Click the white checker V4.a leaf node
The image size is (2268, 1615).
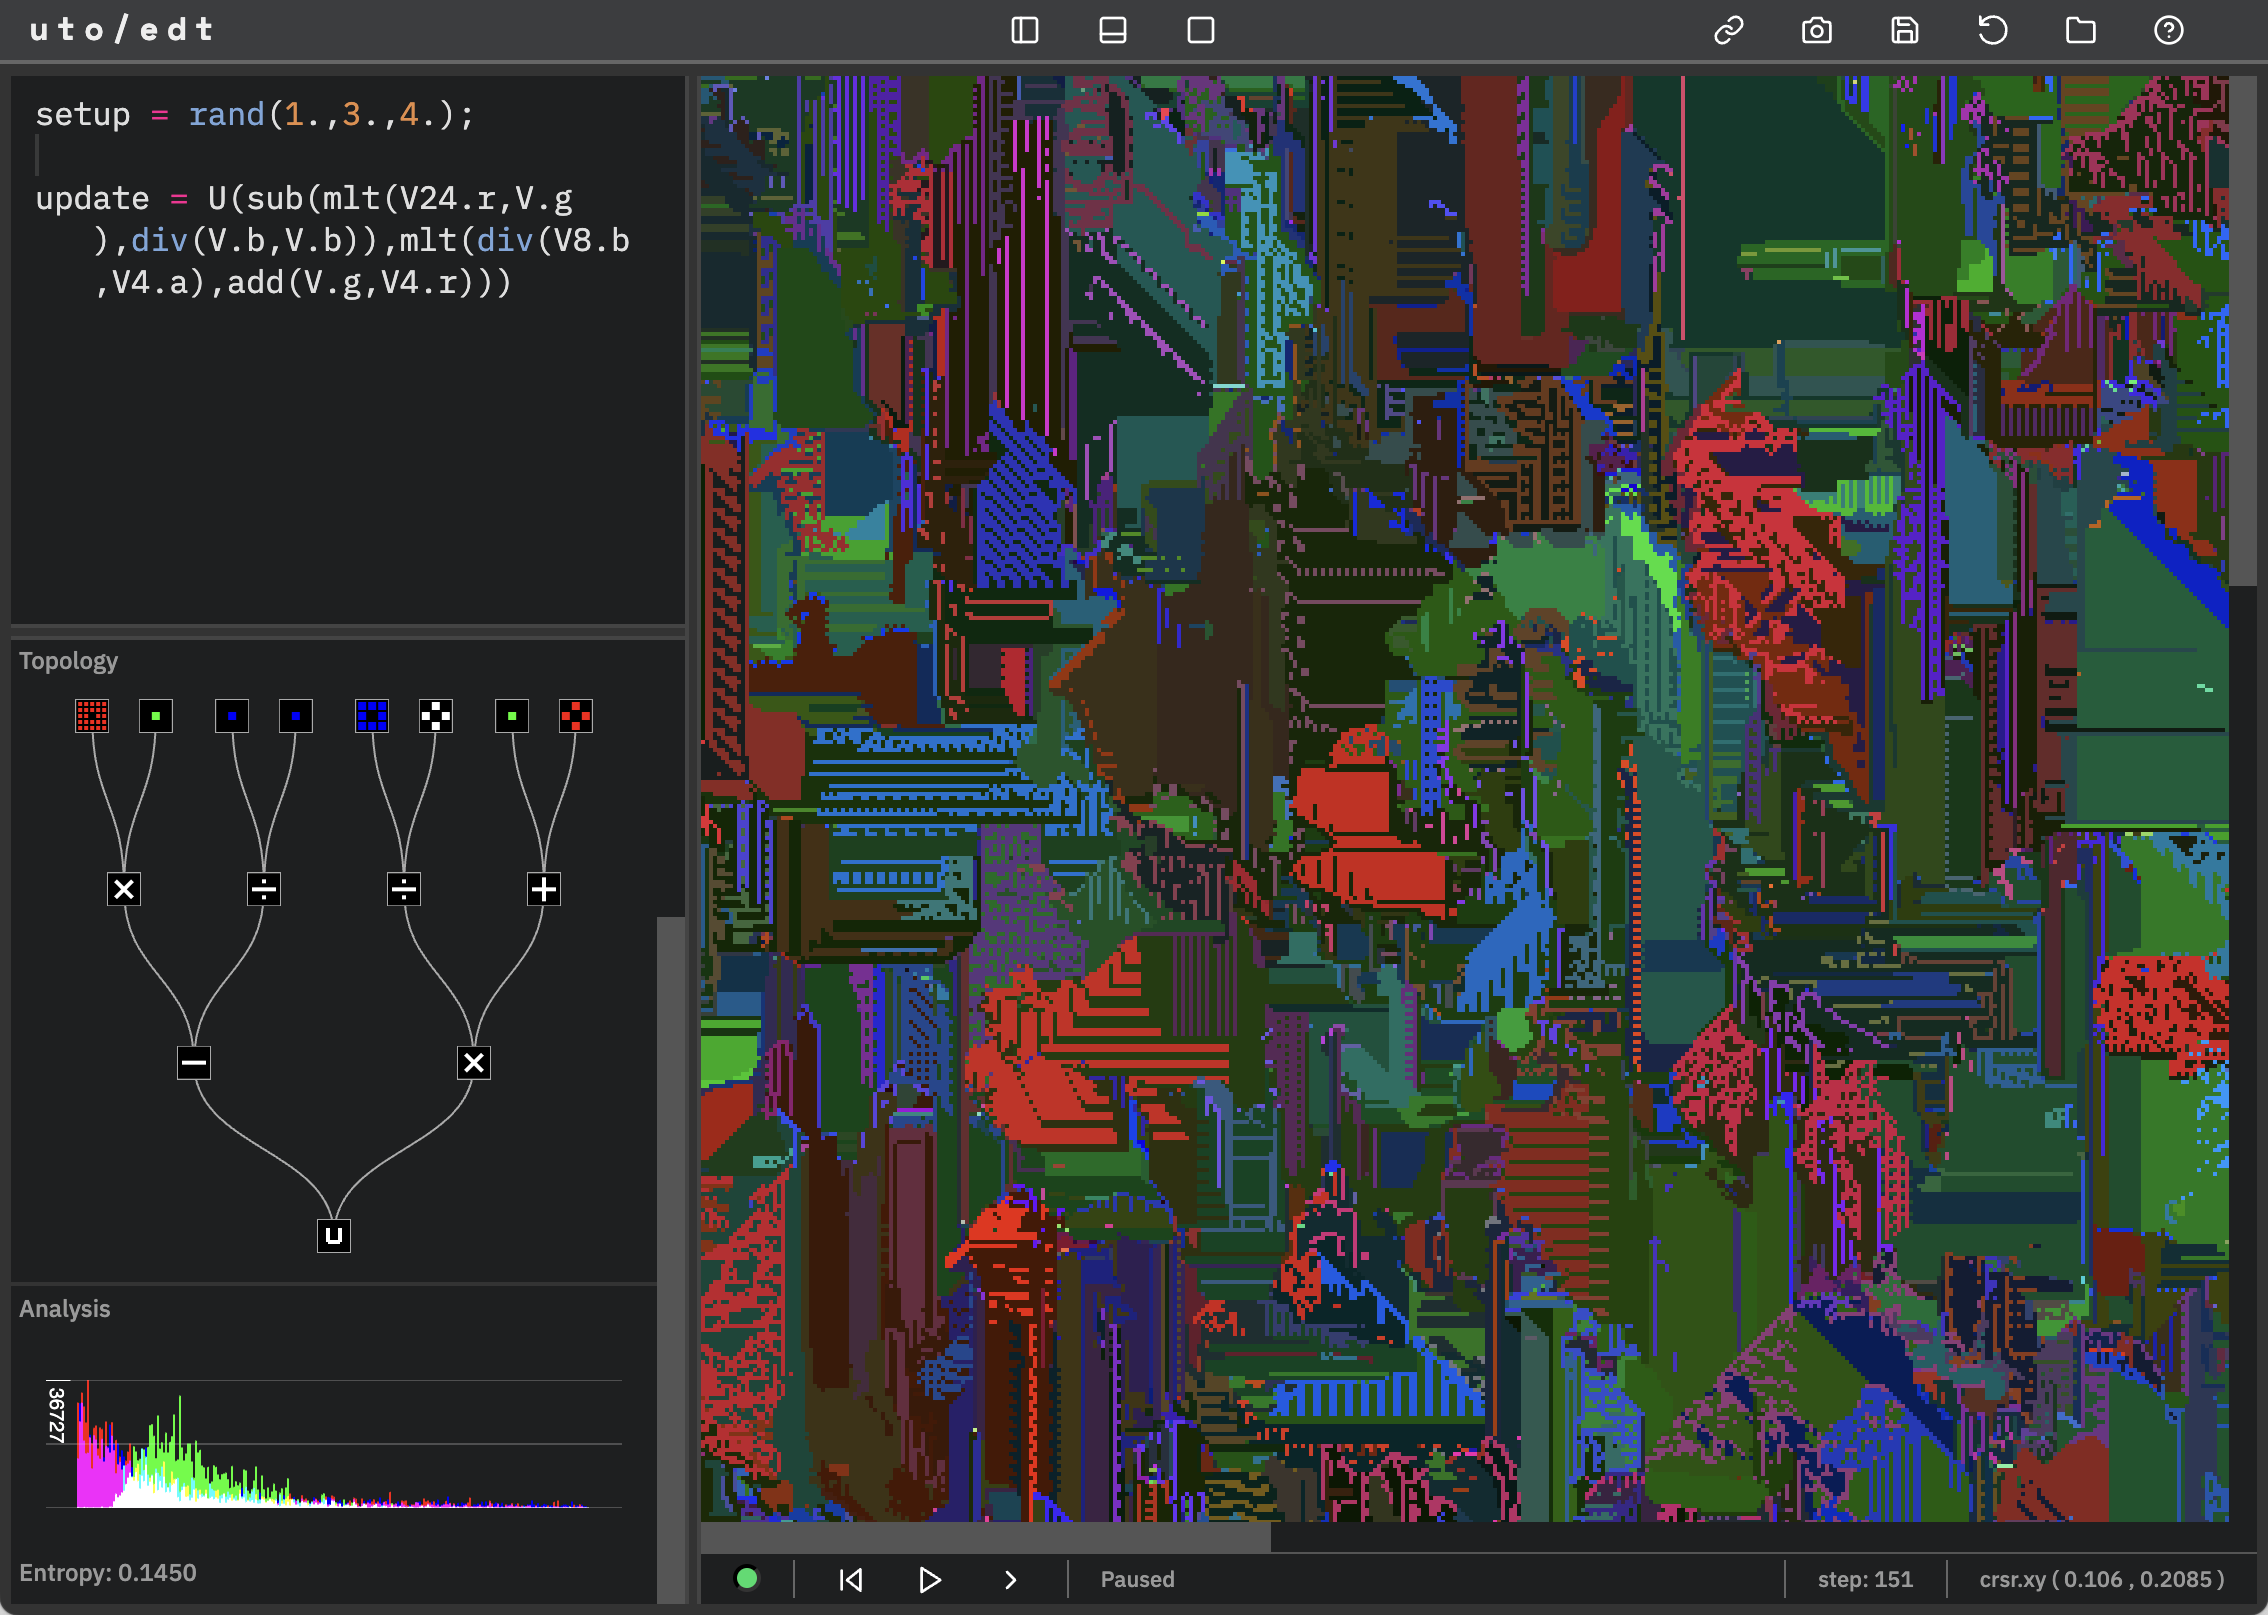tap(436, 716)
